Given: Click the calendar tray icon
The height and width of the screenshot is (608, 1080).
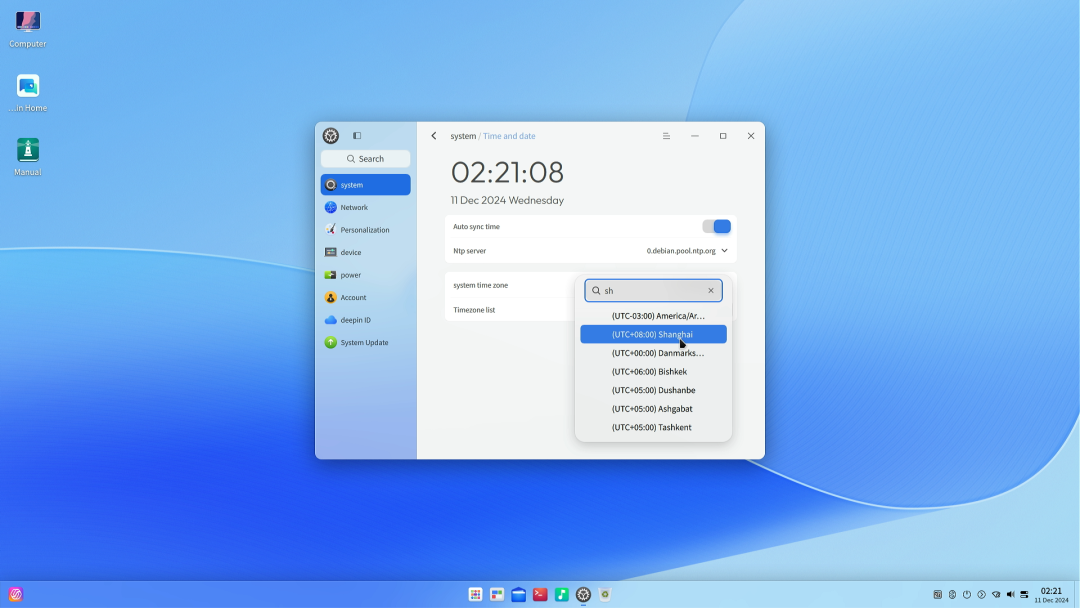Looking at the screenshot, I should coord(937,594).
